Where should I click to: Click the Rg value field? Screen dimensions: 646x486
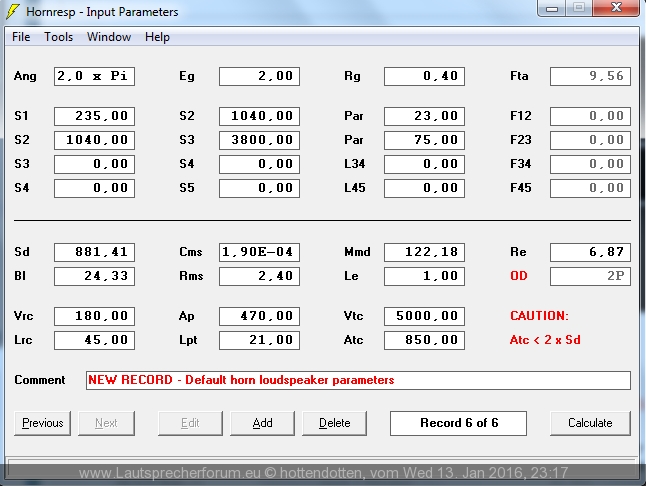pos(424,76)
